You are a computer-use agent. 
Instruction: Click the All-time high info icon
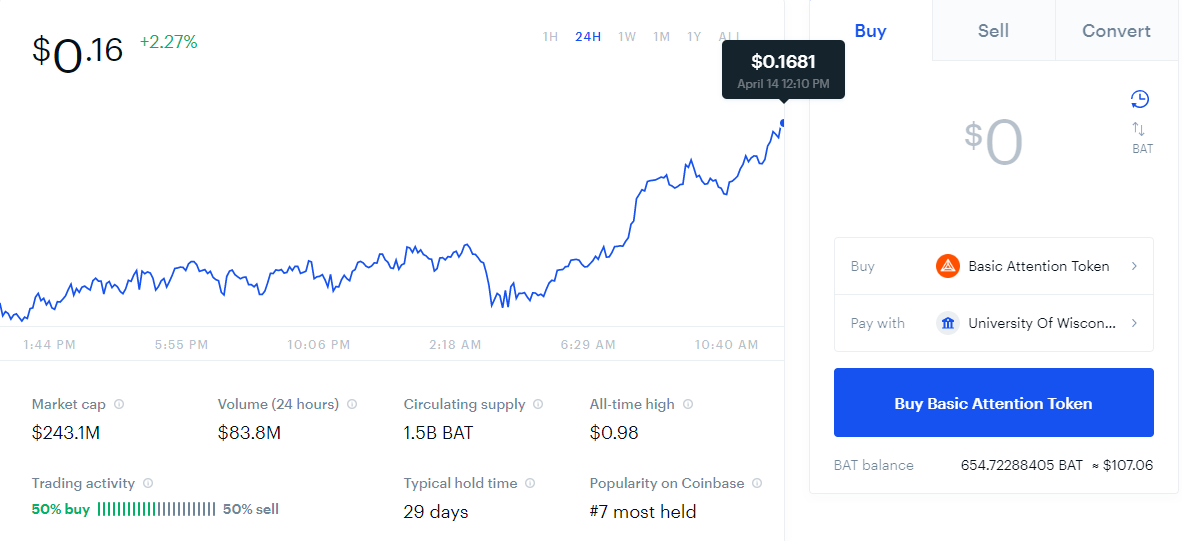click(x=688, y=404)
